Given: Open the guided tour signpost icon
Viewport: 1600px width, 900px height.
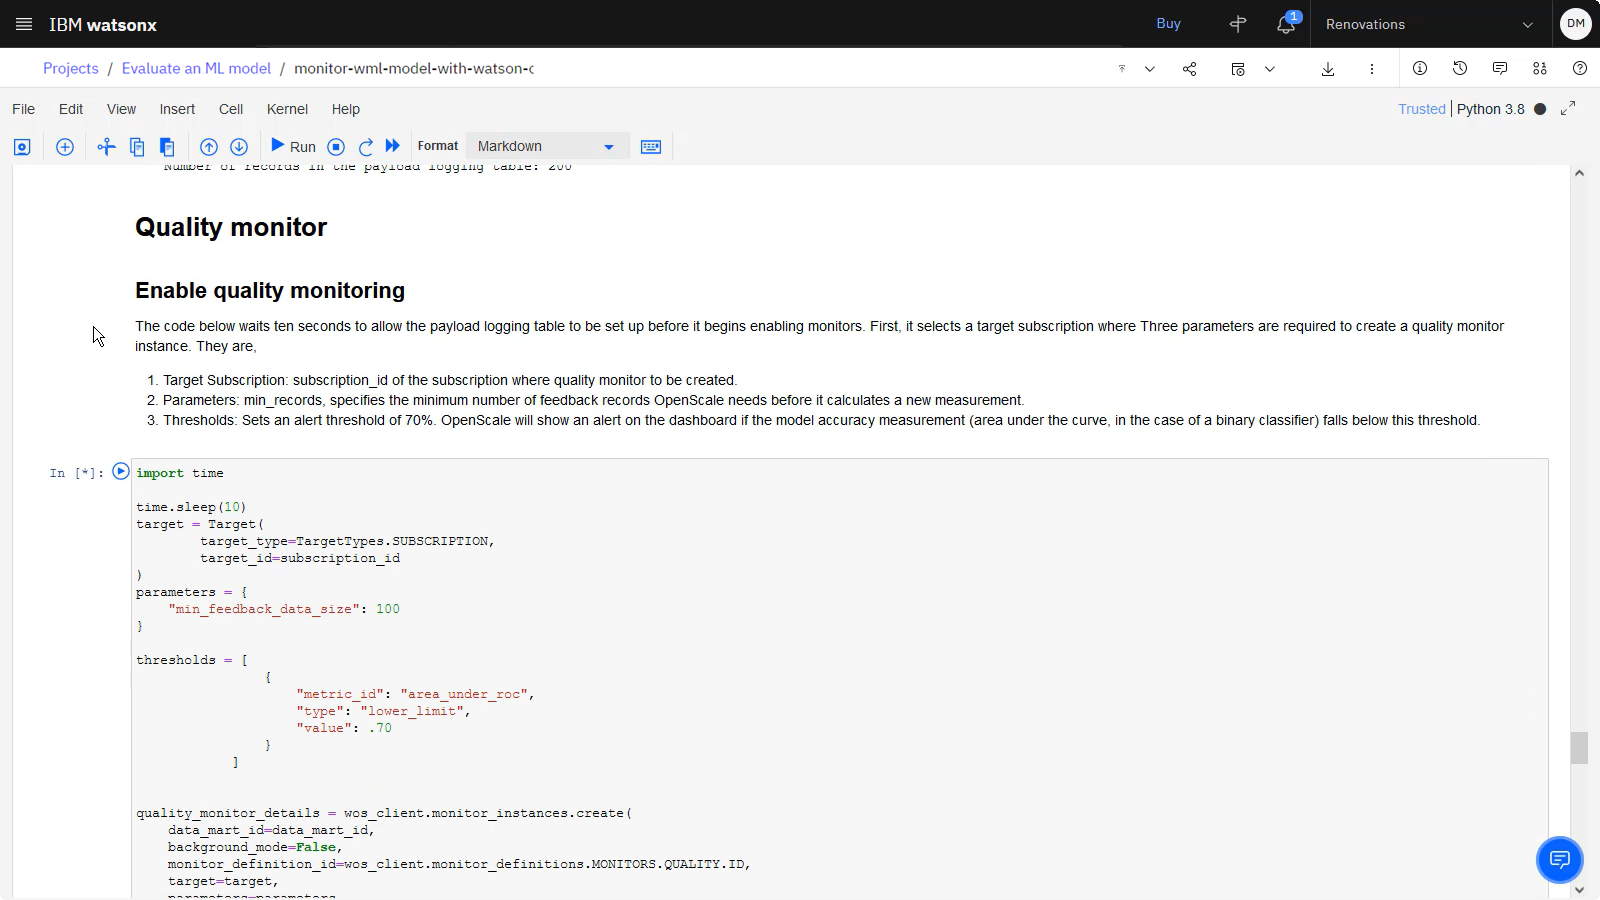Looking at the screenshot, I should (x=1238, y=24).
